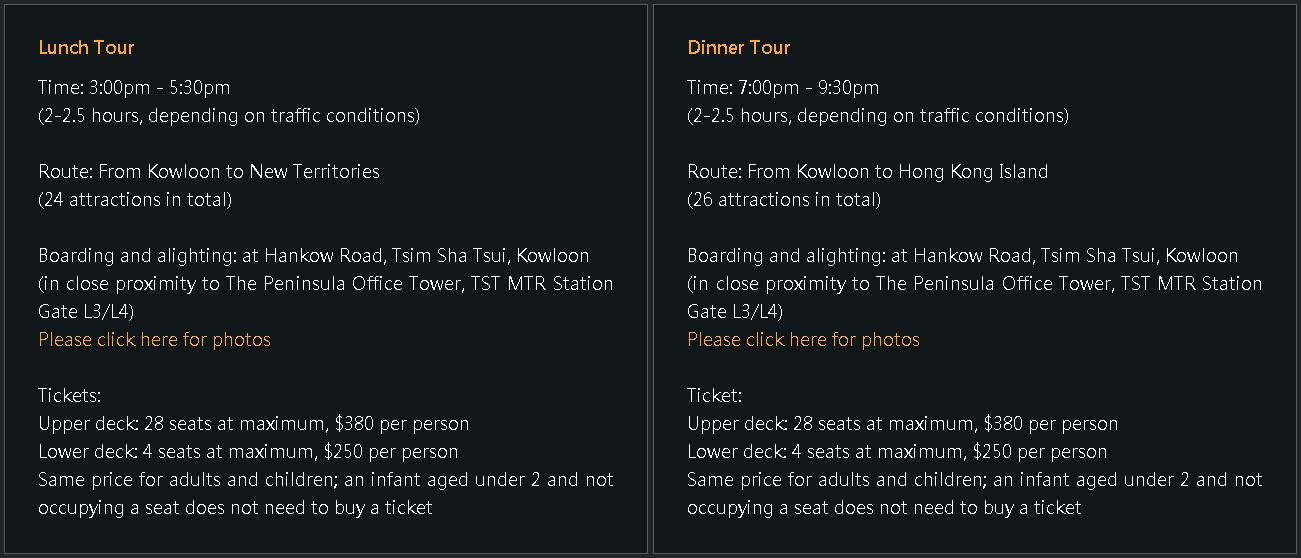Click Dinner Tour boarding and alighting line
Image resolution: width=1301 pixels, height=558 pixels.
click(963, 255)
